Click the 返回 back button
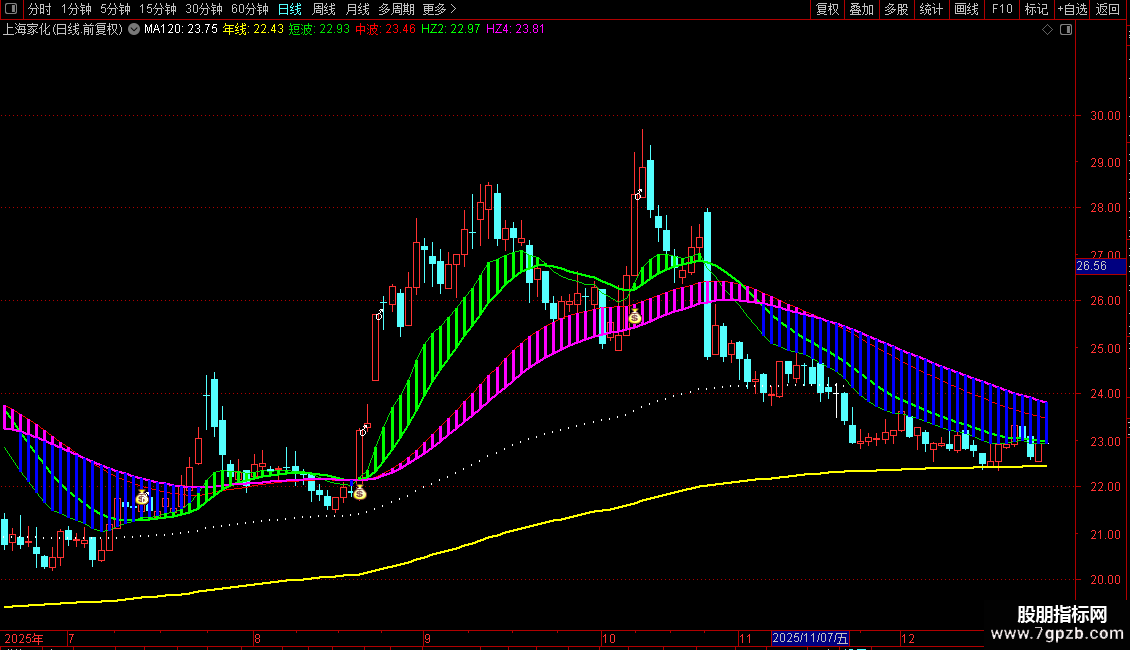This screenshot has width=1130, height=650. 1108,9
